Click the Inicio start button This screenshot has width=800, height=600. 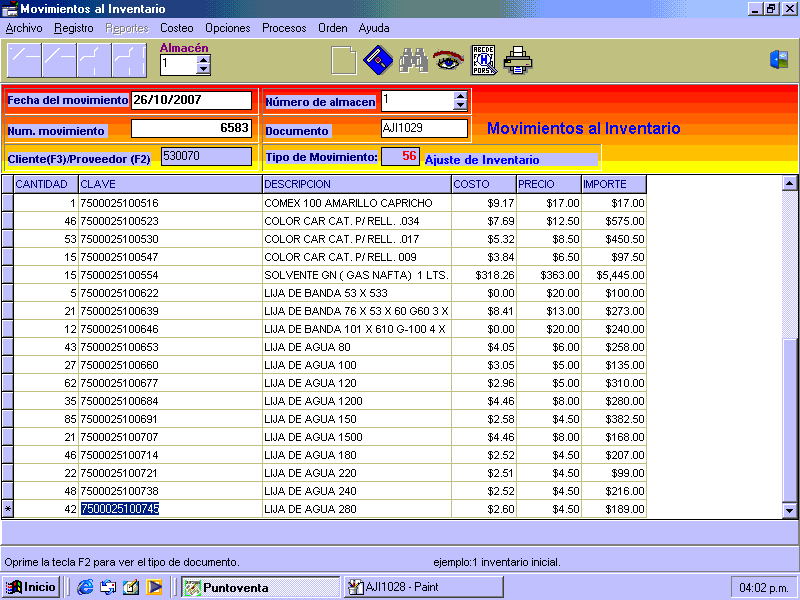pyautogui.click(x=31, y=587)
